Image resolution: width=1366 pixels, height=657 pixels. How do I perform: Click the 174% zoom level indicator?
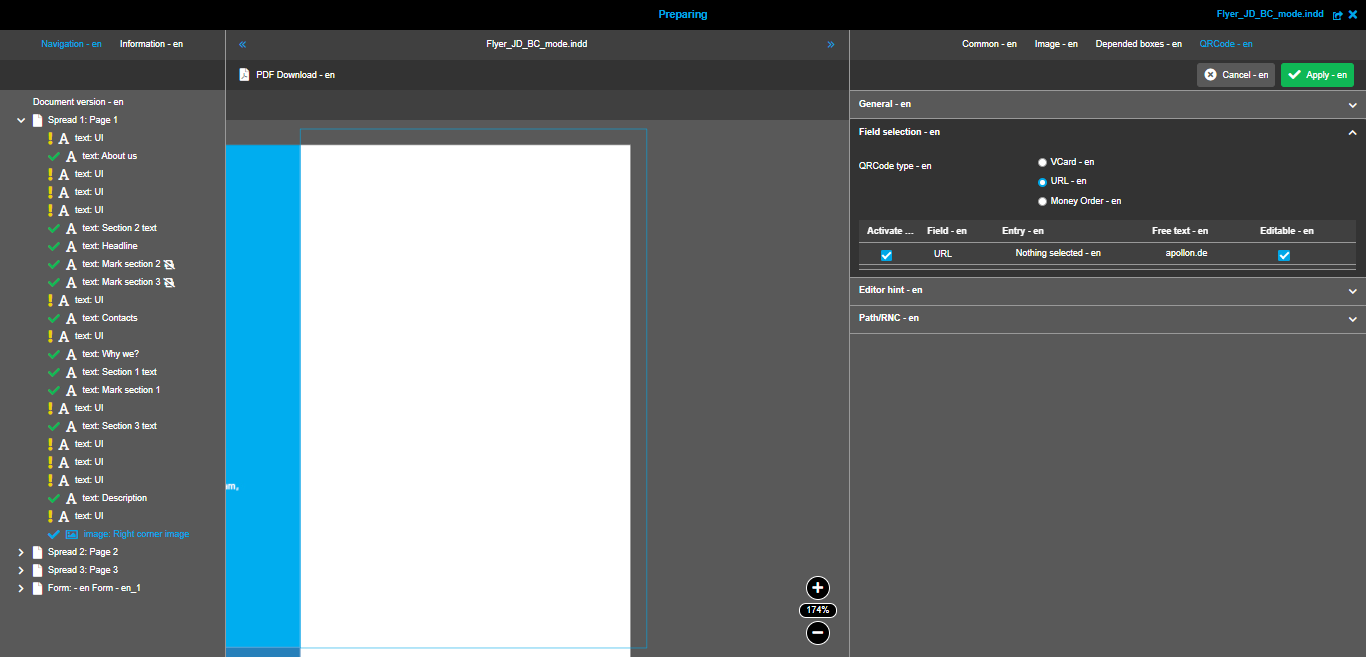coord(817,610)
